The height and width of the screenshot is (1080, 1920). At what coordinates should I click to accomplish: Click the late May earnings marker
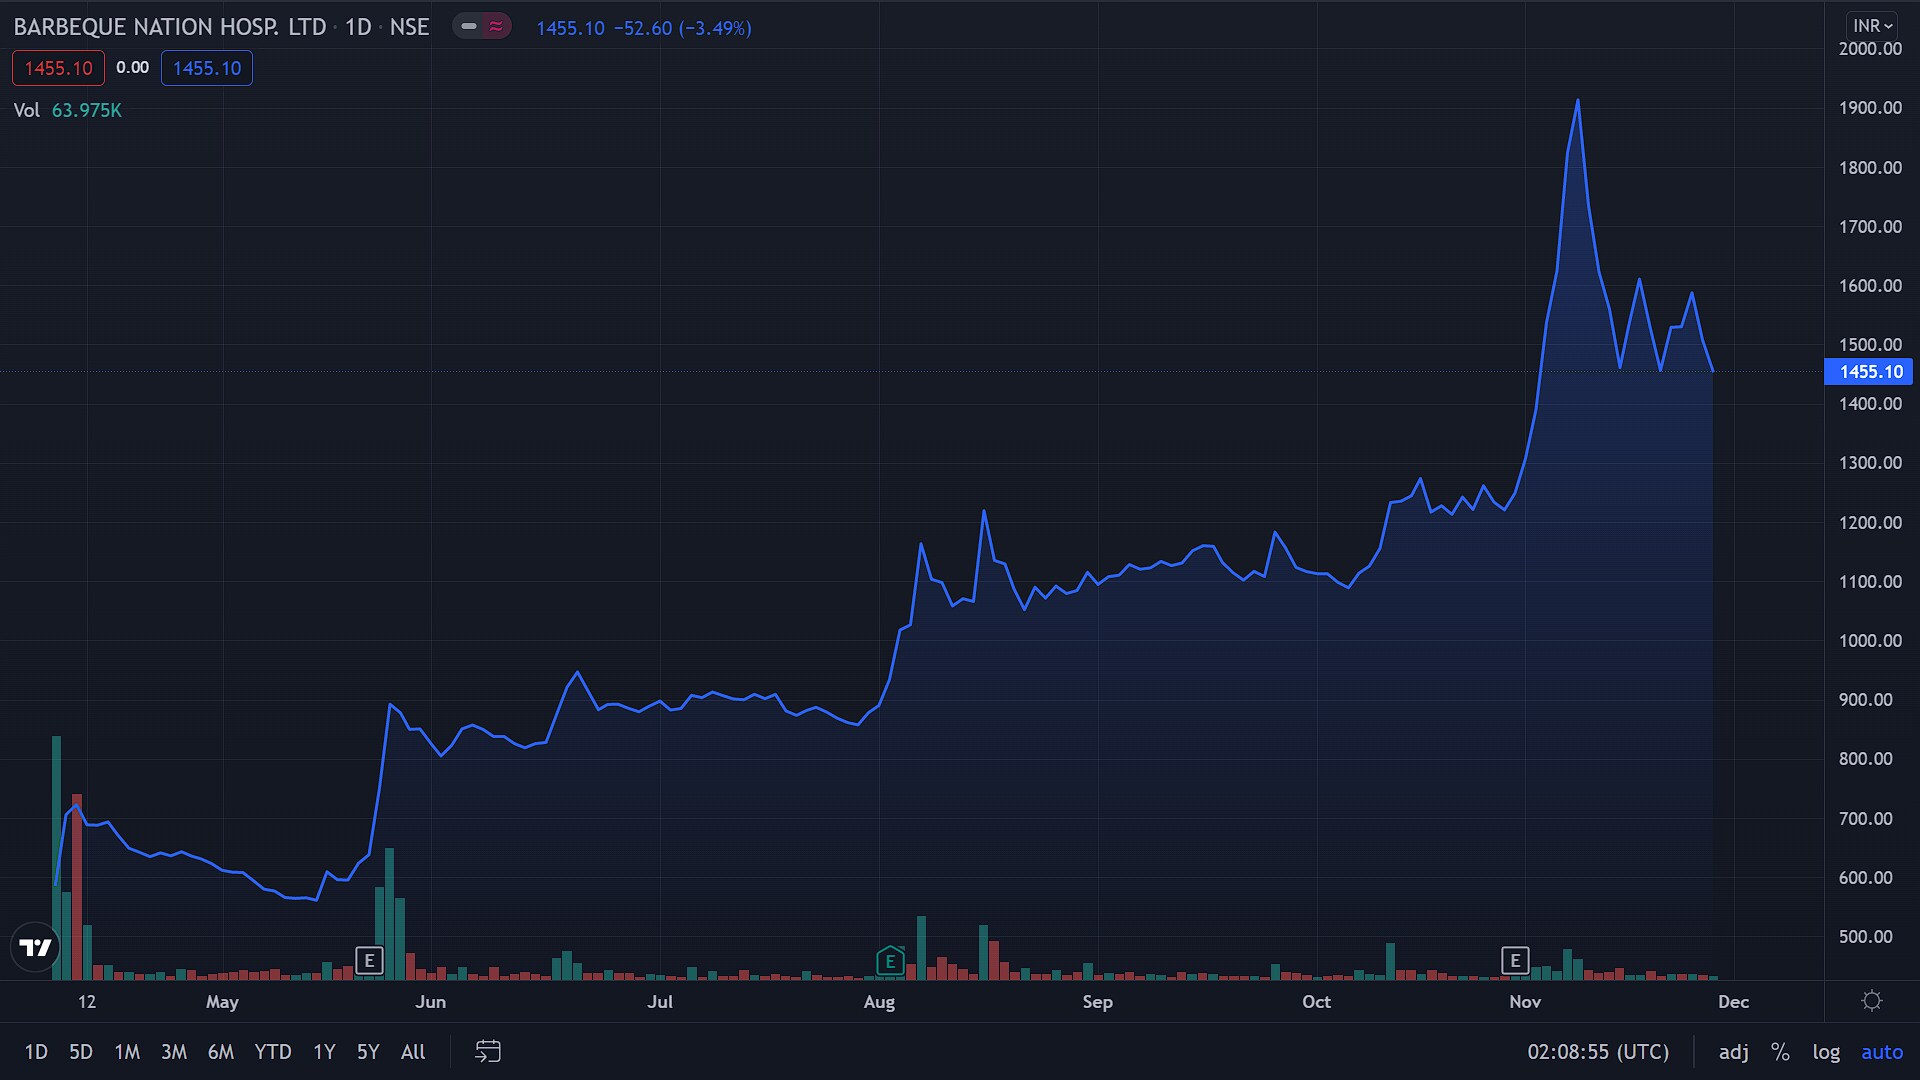369,961
